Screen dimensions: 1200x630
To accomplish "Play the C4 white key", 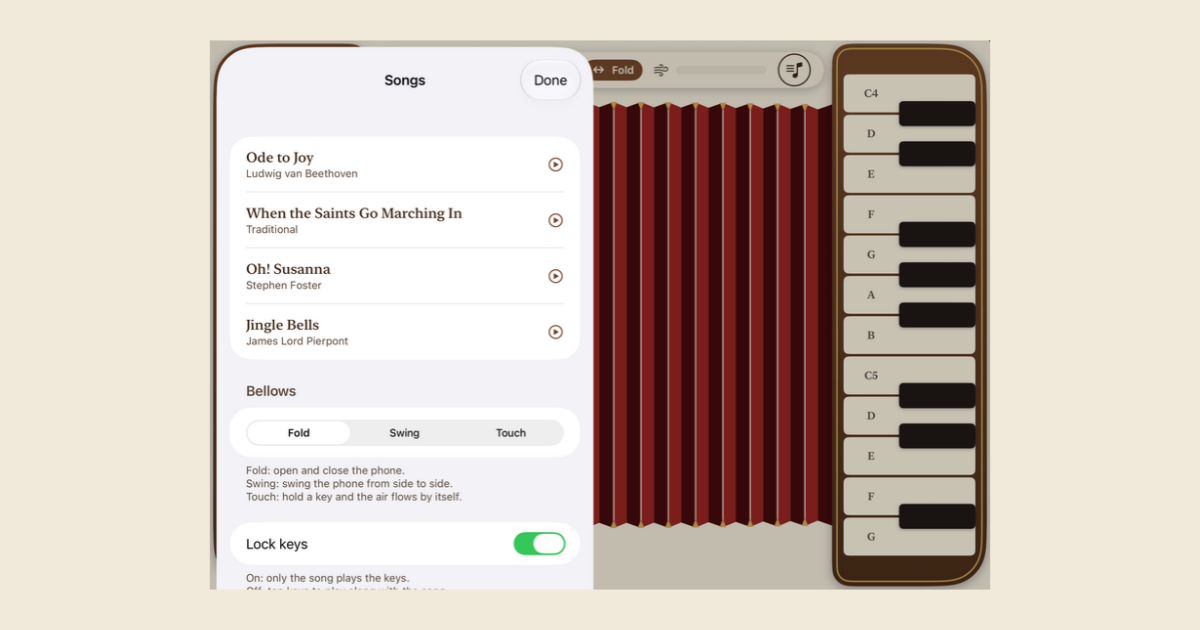I will [x=870, y=93].
